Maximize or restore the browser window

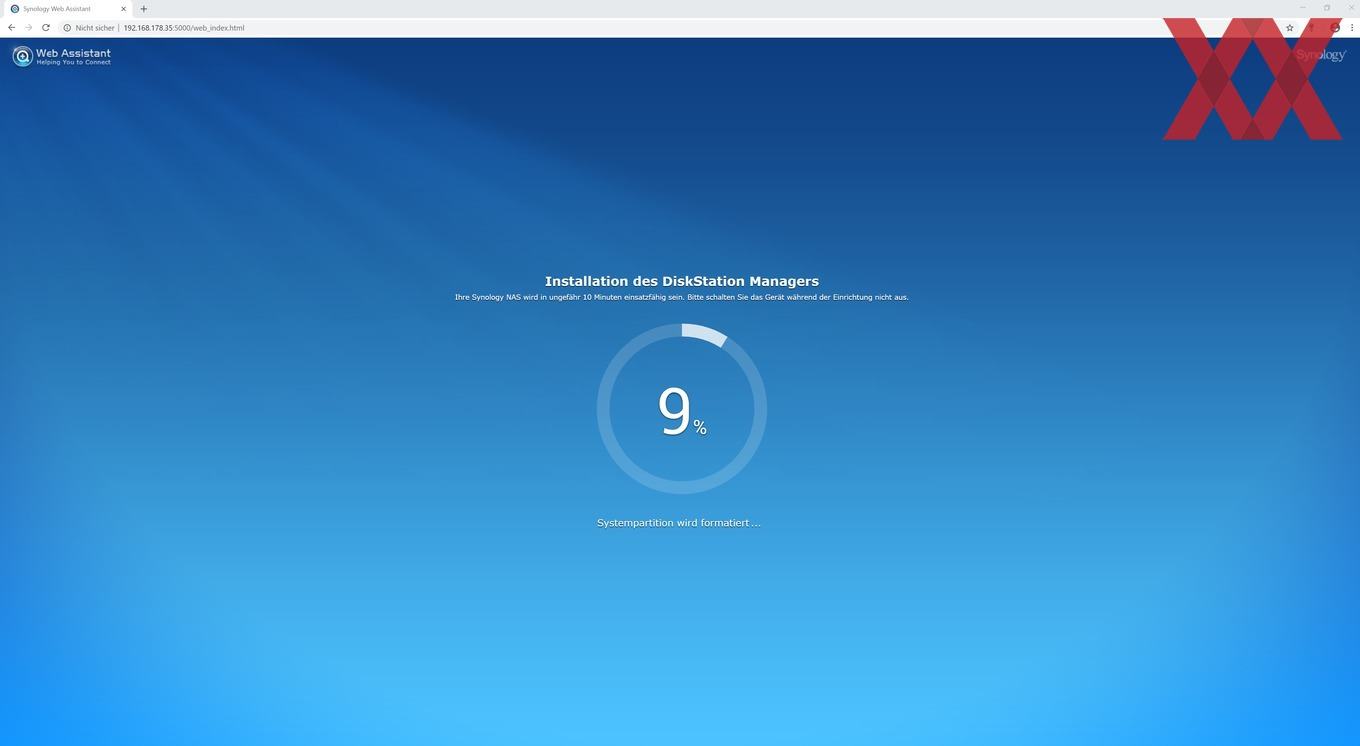(1327, 8)
